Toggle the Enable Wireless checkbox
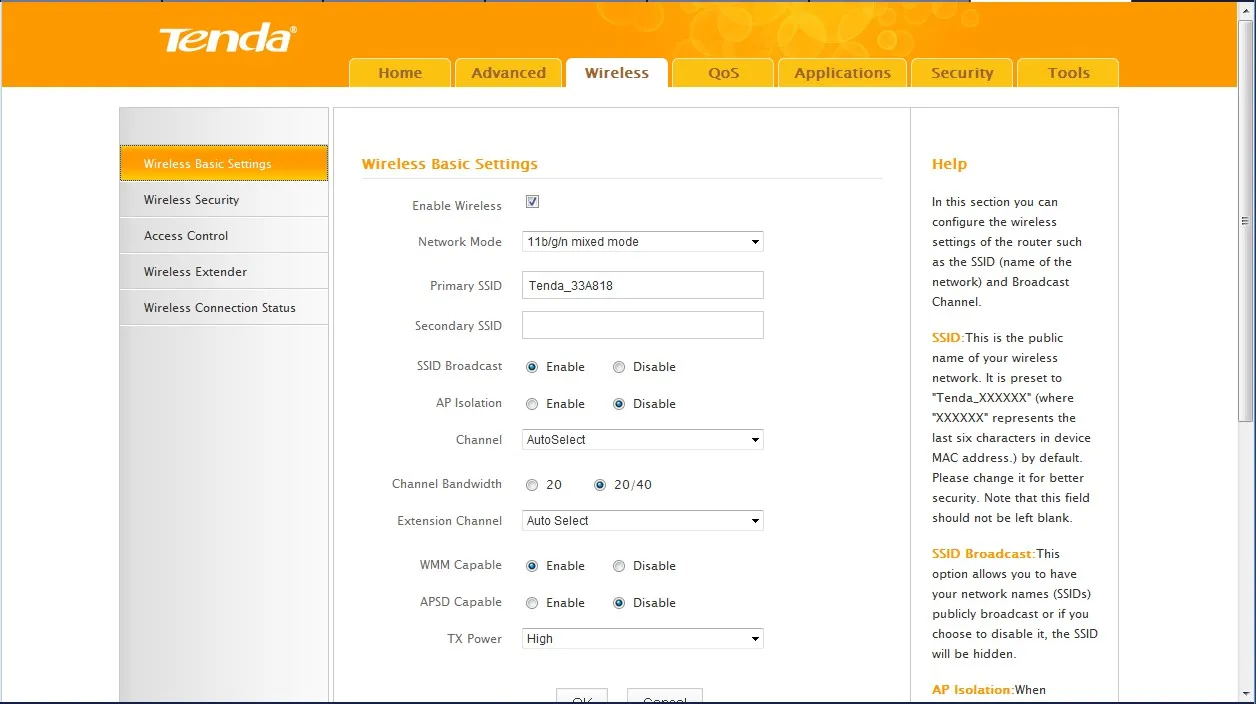 click(532, 202)
